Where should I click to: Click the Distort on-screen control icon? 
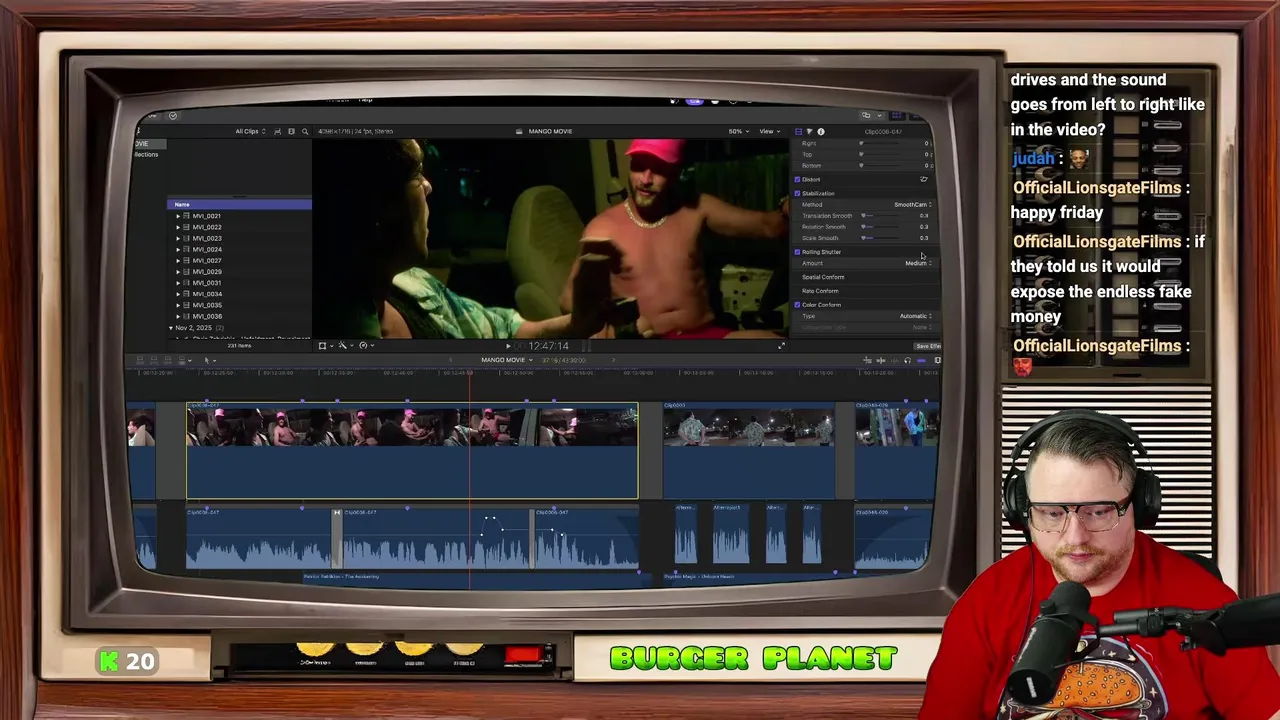coord(923,179)
